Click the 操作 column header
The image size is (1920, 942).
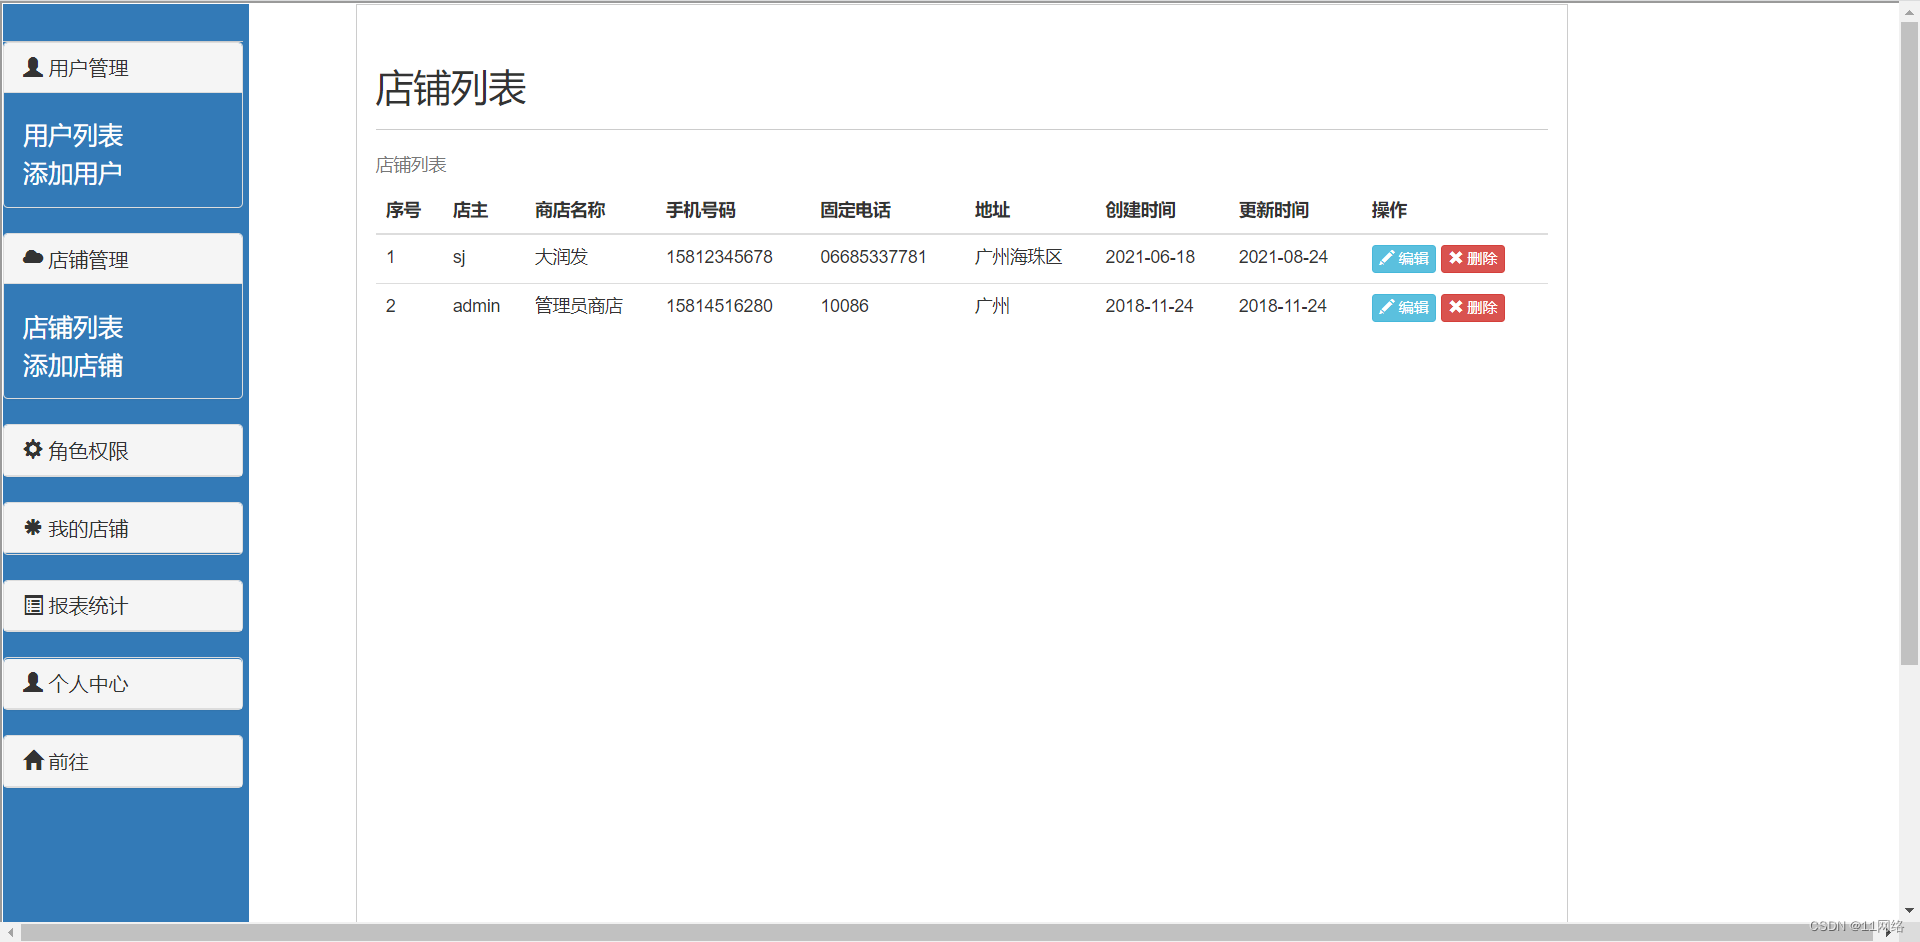click(x=1389, y=210)
